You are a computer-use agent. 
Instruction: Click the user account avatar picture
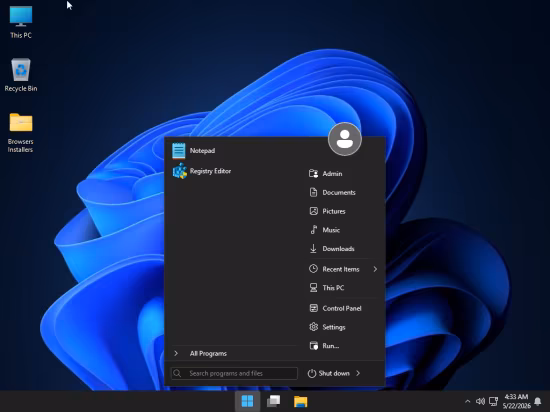[344, 139]
